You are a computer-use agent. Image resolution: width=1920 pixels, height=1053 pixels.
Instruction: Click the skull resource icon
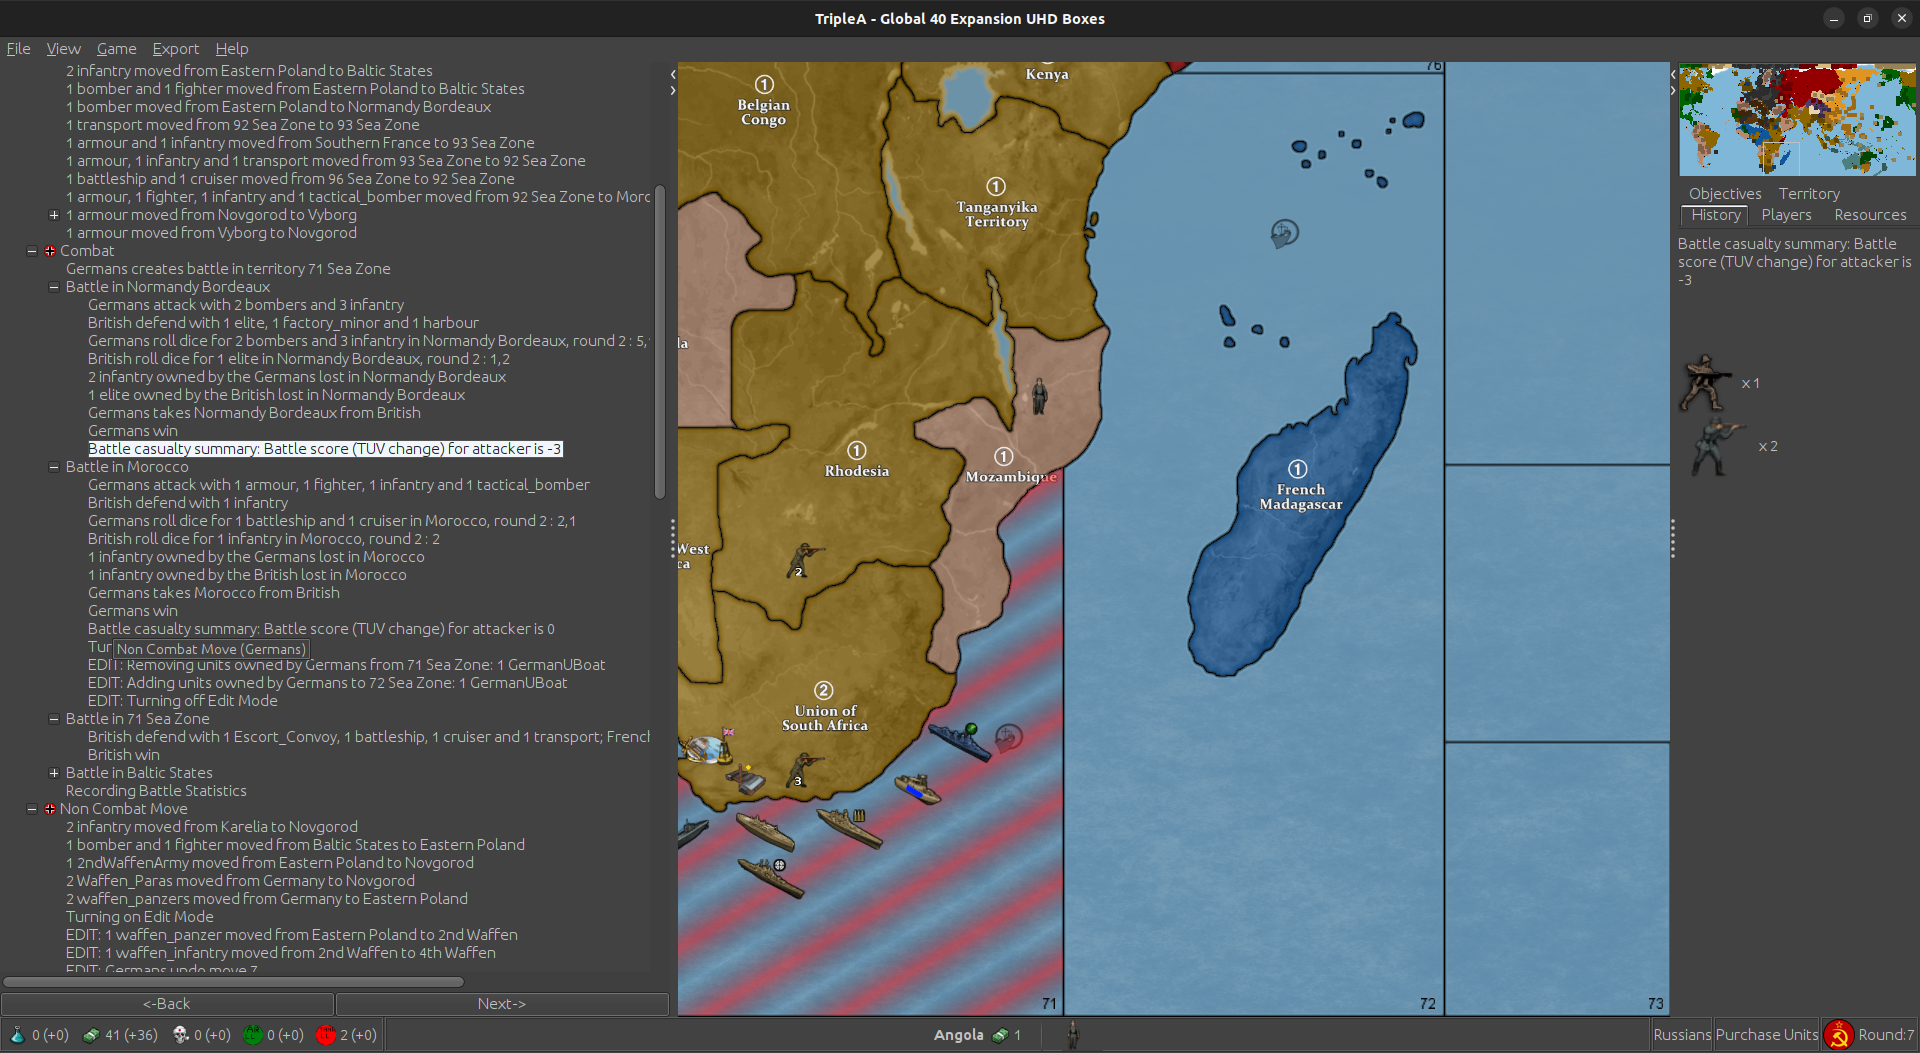point(181,1035)
